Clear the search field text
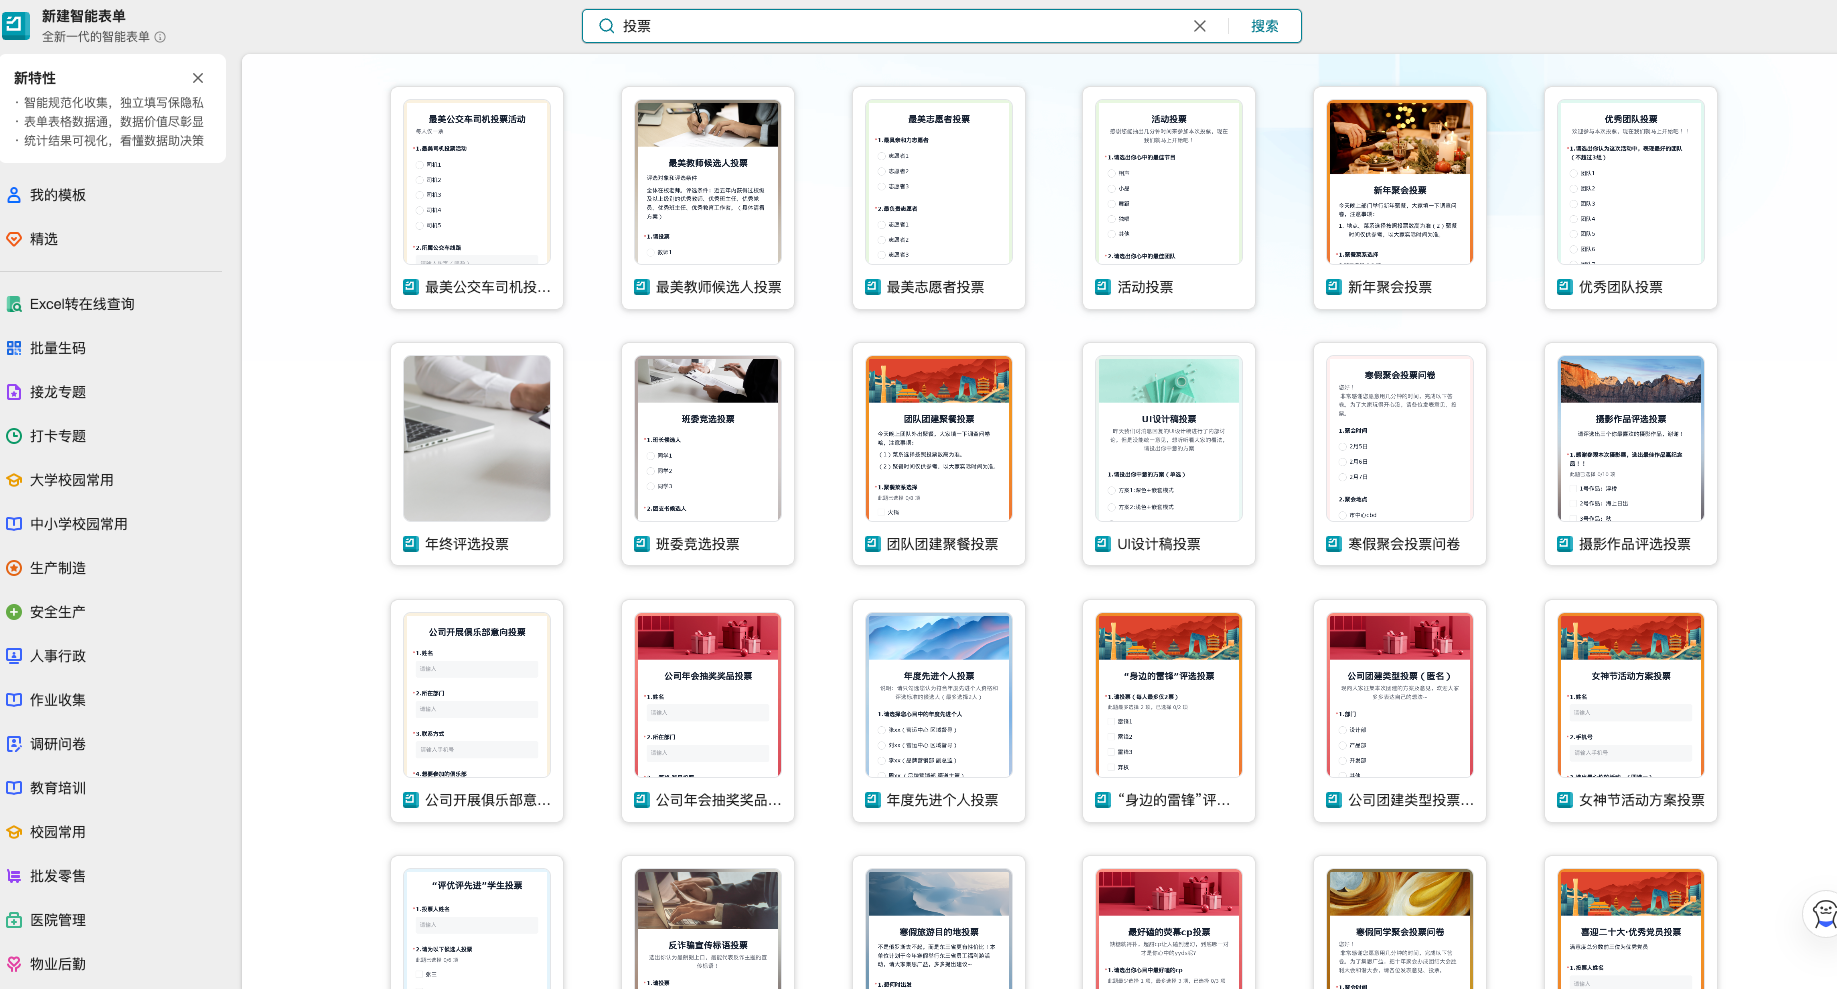 pyautogui.click(x=1199, y=26)
